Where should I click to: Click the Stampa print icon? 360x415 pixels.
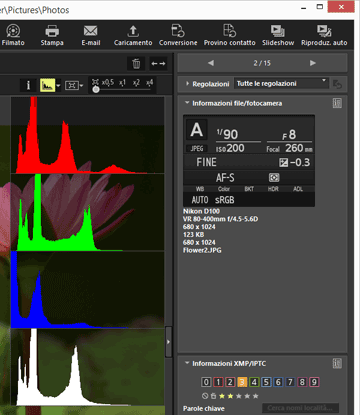[x=52, y=35]
